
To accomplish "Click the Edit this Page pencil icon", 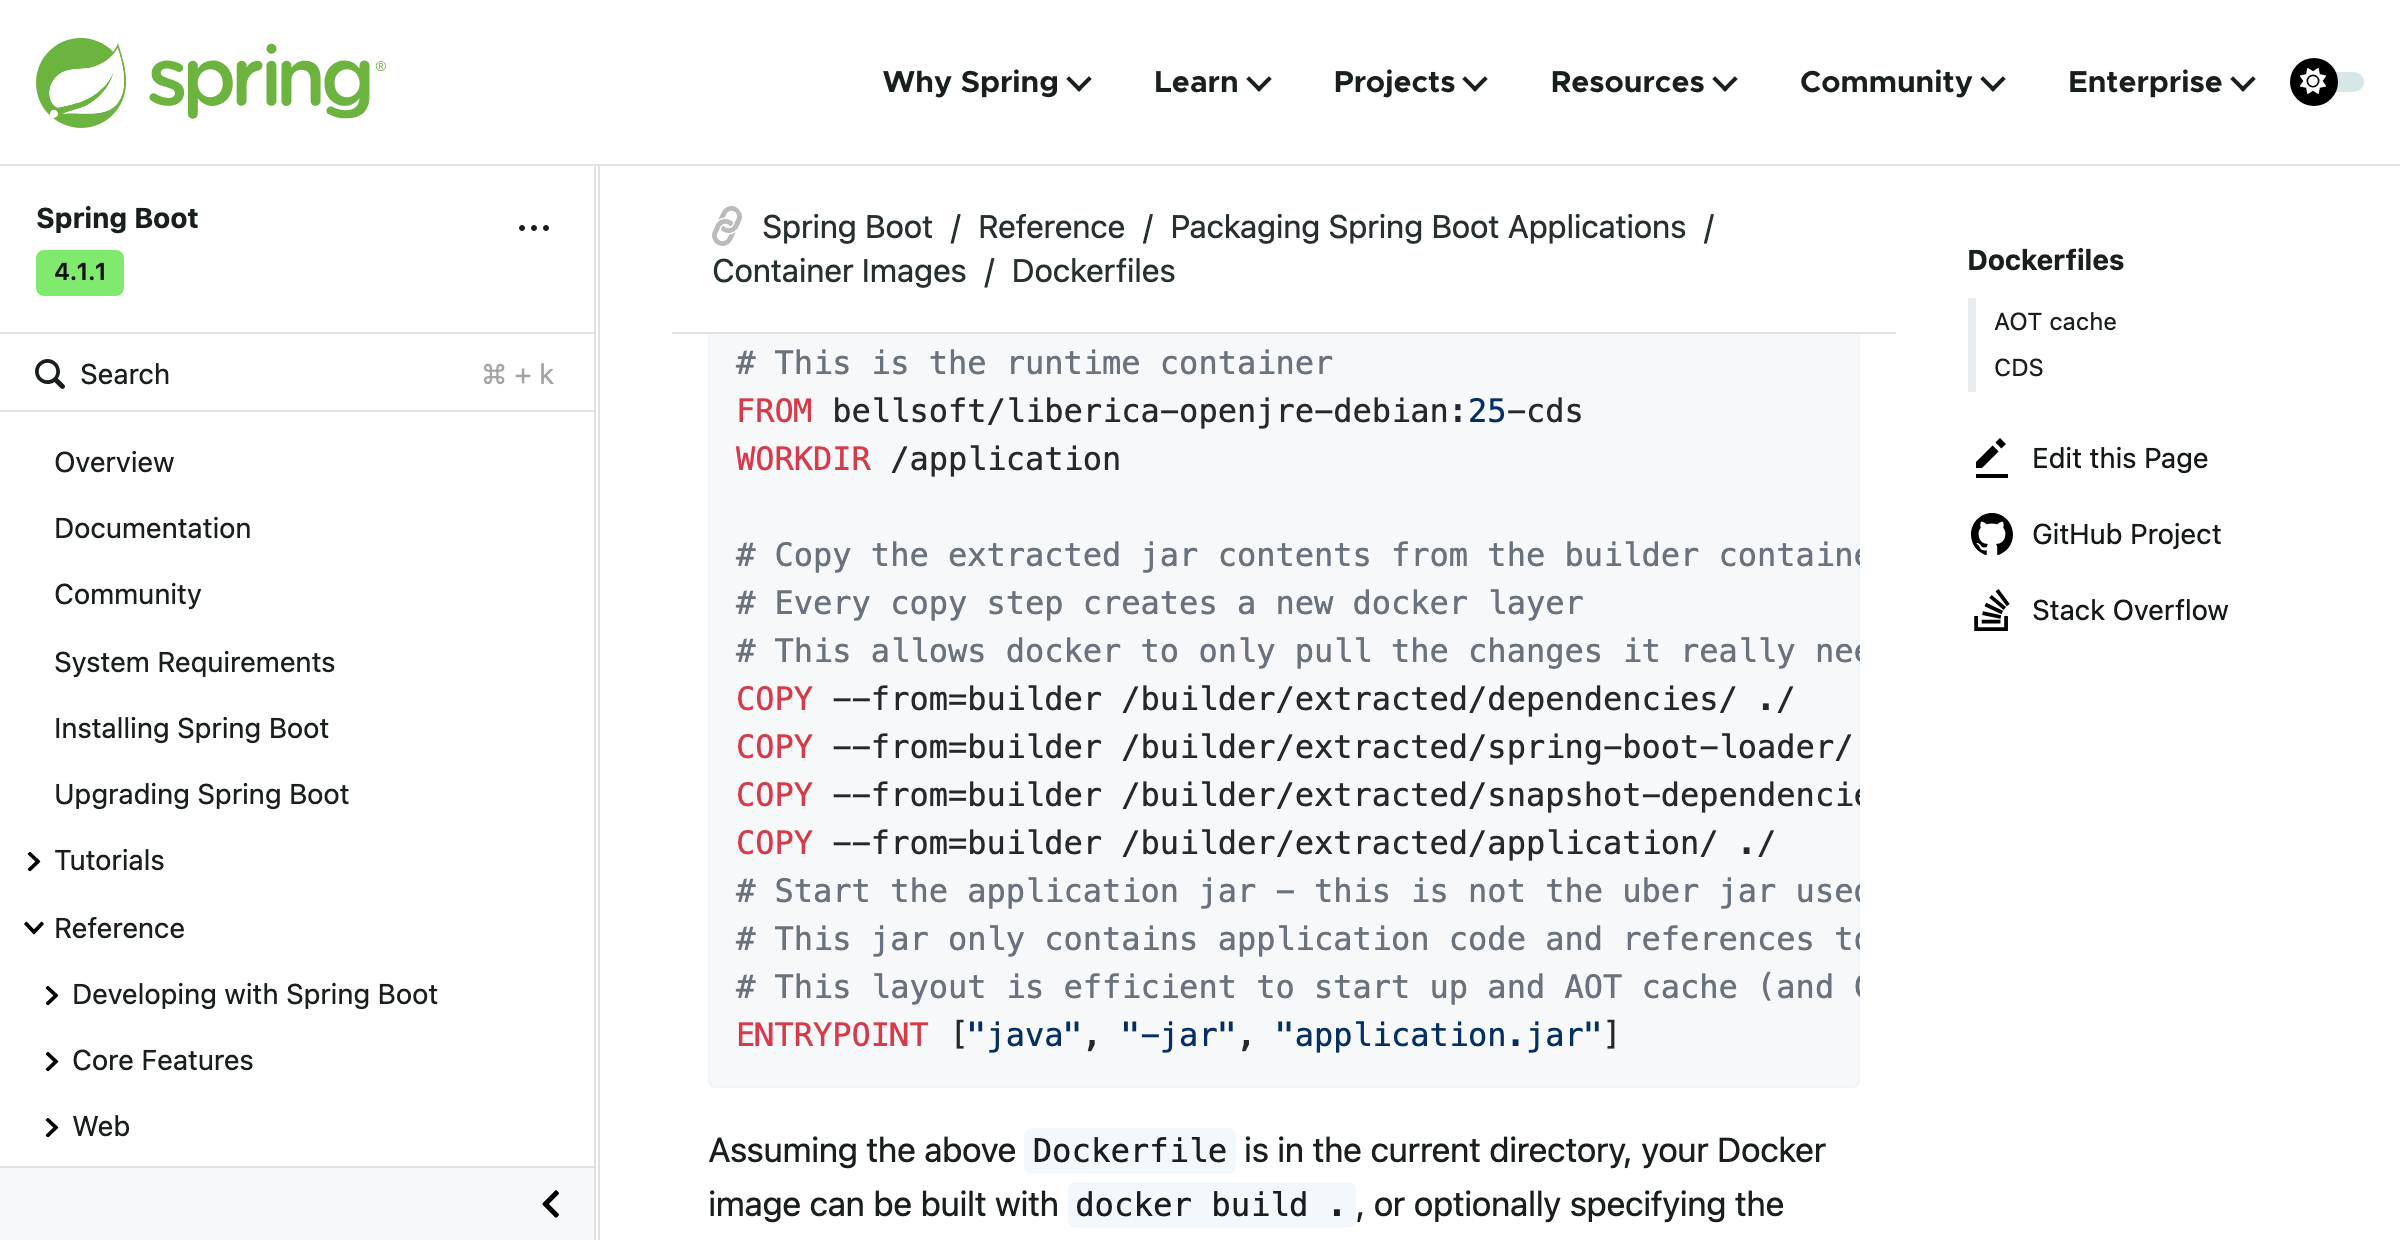I will (x=1991, y=458).
